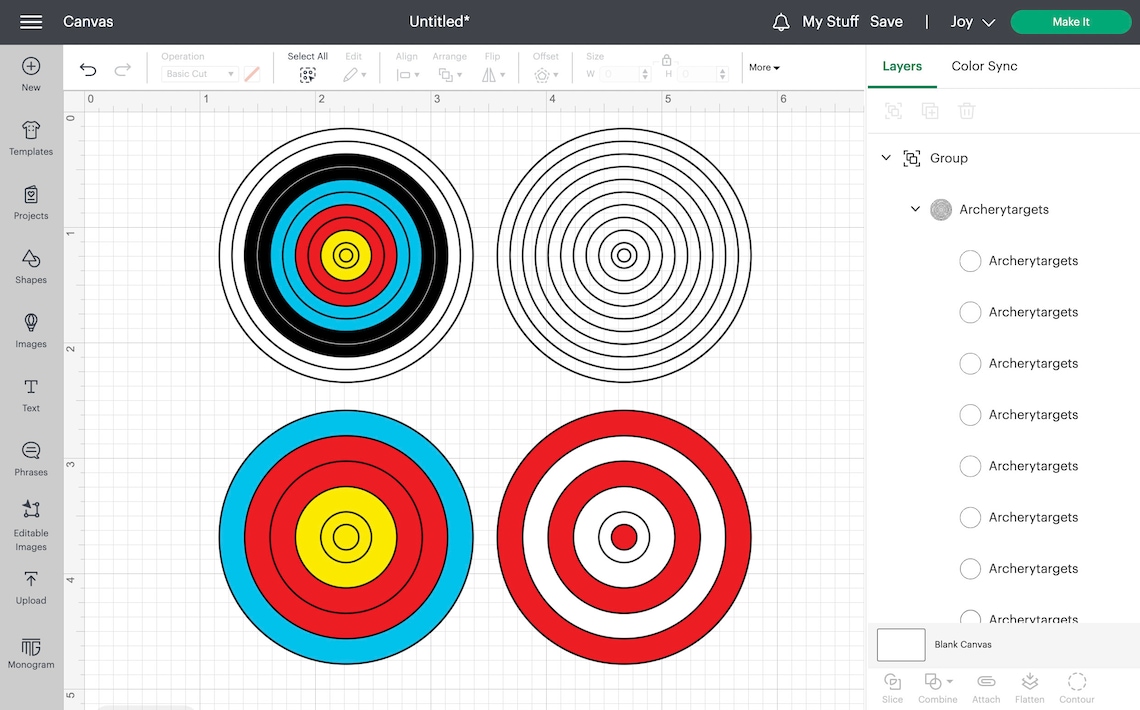Viewport: 1140px width, 710px height.
Task: Click the Make It button
Action: click(1070, 21)
